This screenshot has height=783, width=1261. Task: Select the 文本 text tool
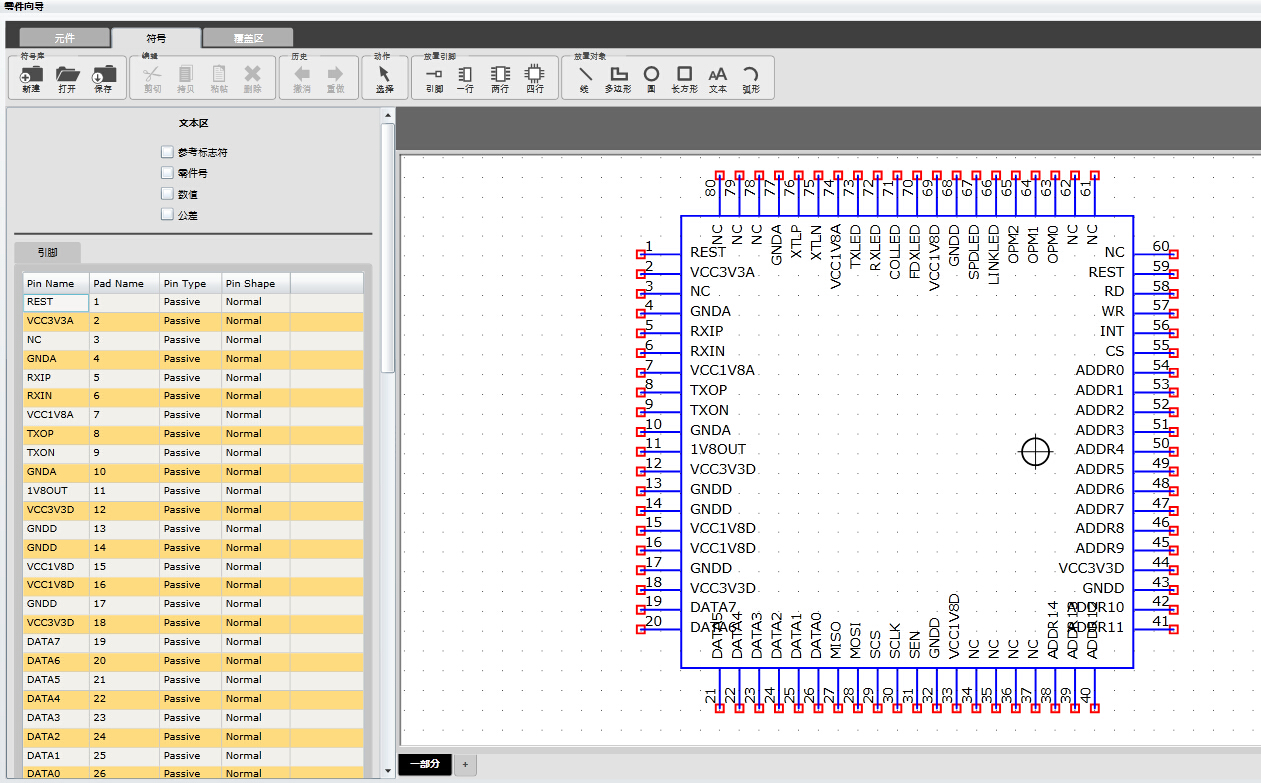(x=718, y=79)
